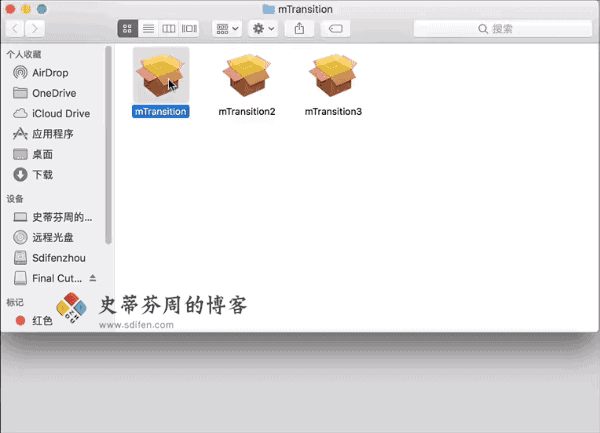This screenshot has width=600, height=433.
Task: Click the Edit Tags toolbar button
Action: point(335,29)
